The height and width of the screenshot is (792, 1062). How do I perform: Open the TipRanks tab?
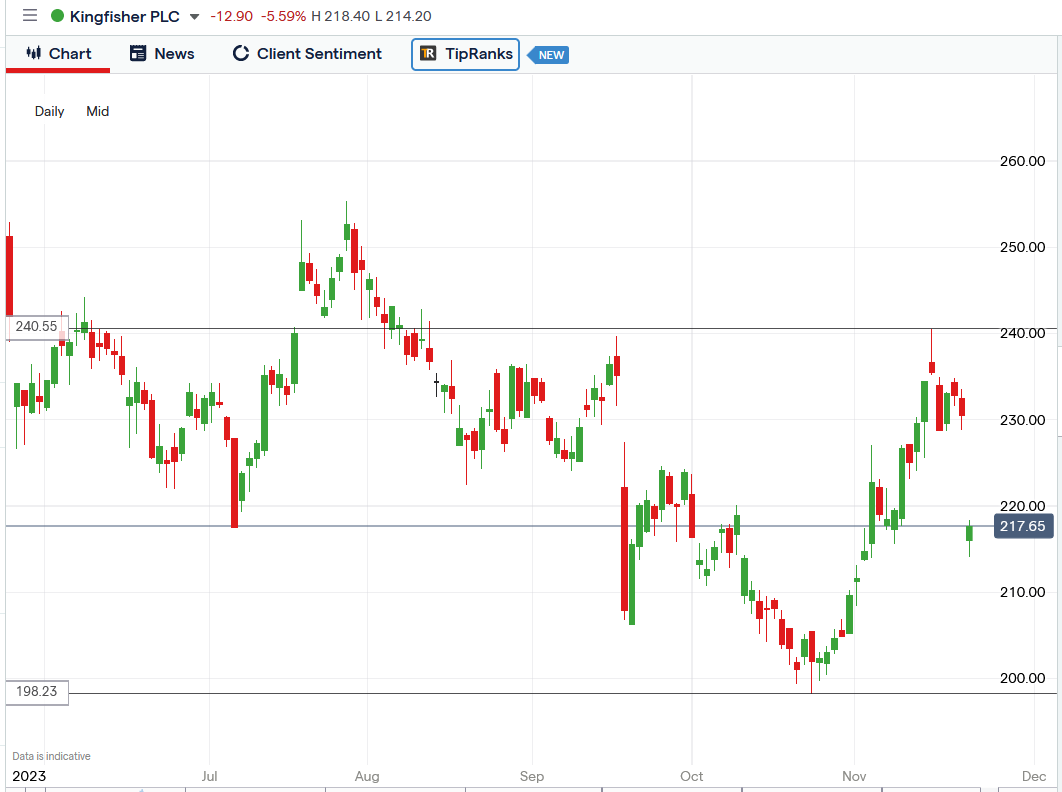pos(465,54)
